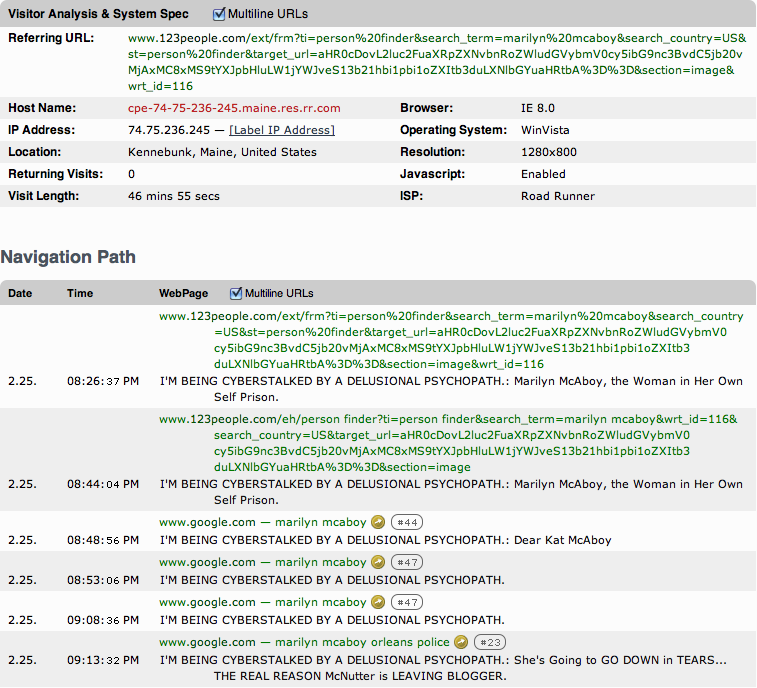Select 'She's Going to GO DOWN in TEARS' title
Screen dimensions: 757x688
(x=620, y=660)
